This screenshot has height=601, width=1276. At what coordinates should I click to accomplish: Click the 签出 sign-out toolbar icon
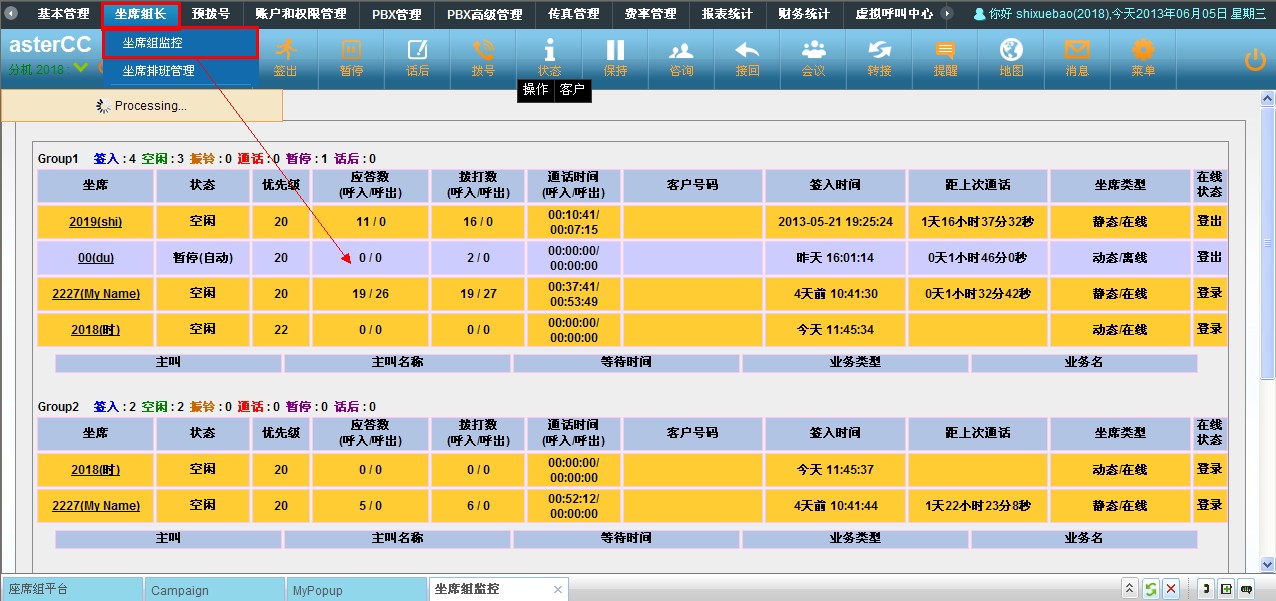pyautogui.click(x=286, y=57)
